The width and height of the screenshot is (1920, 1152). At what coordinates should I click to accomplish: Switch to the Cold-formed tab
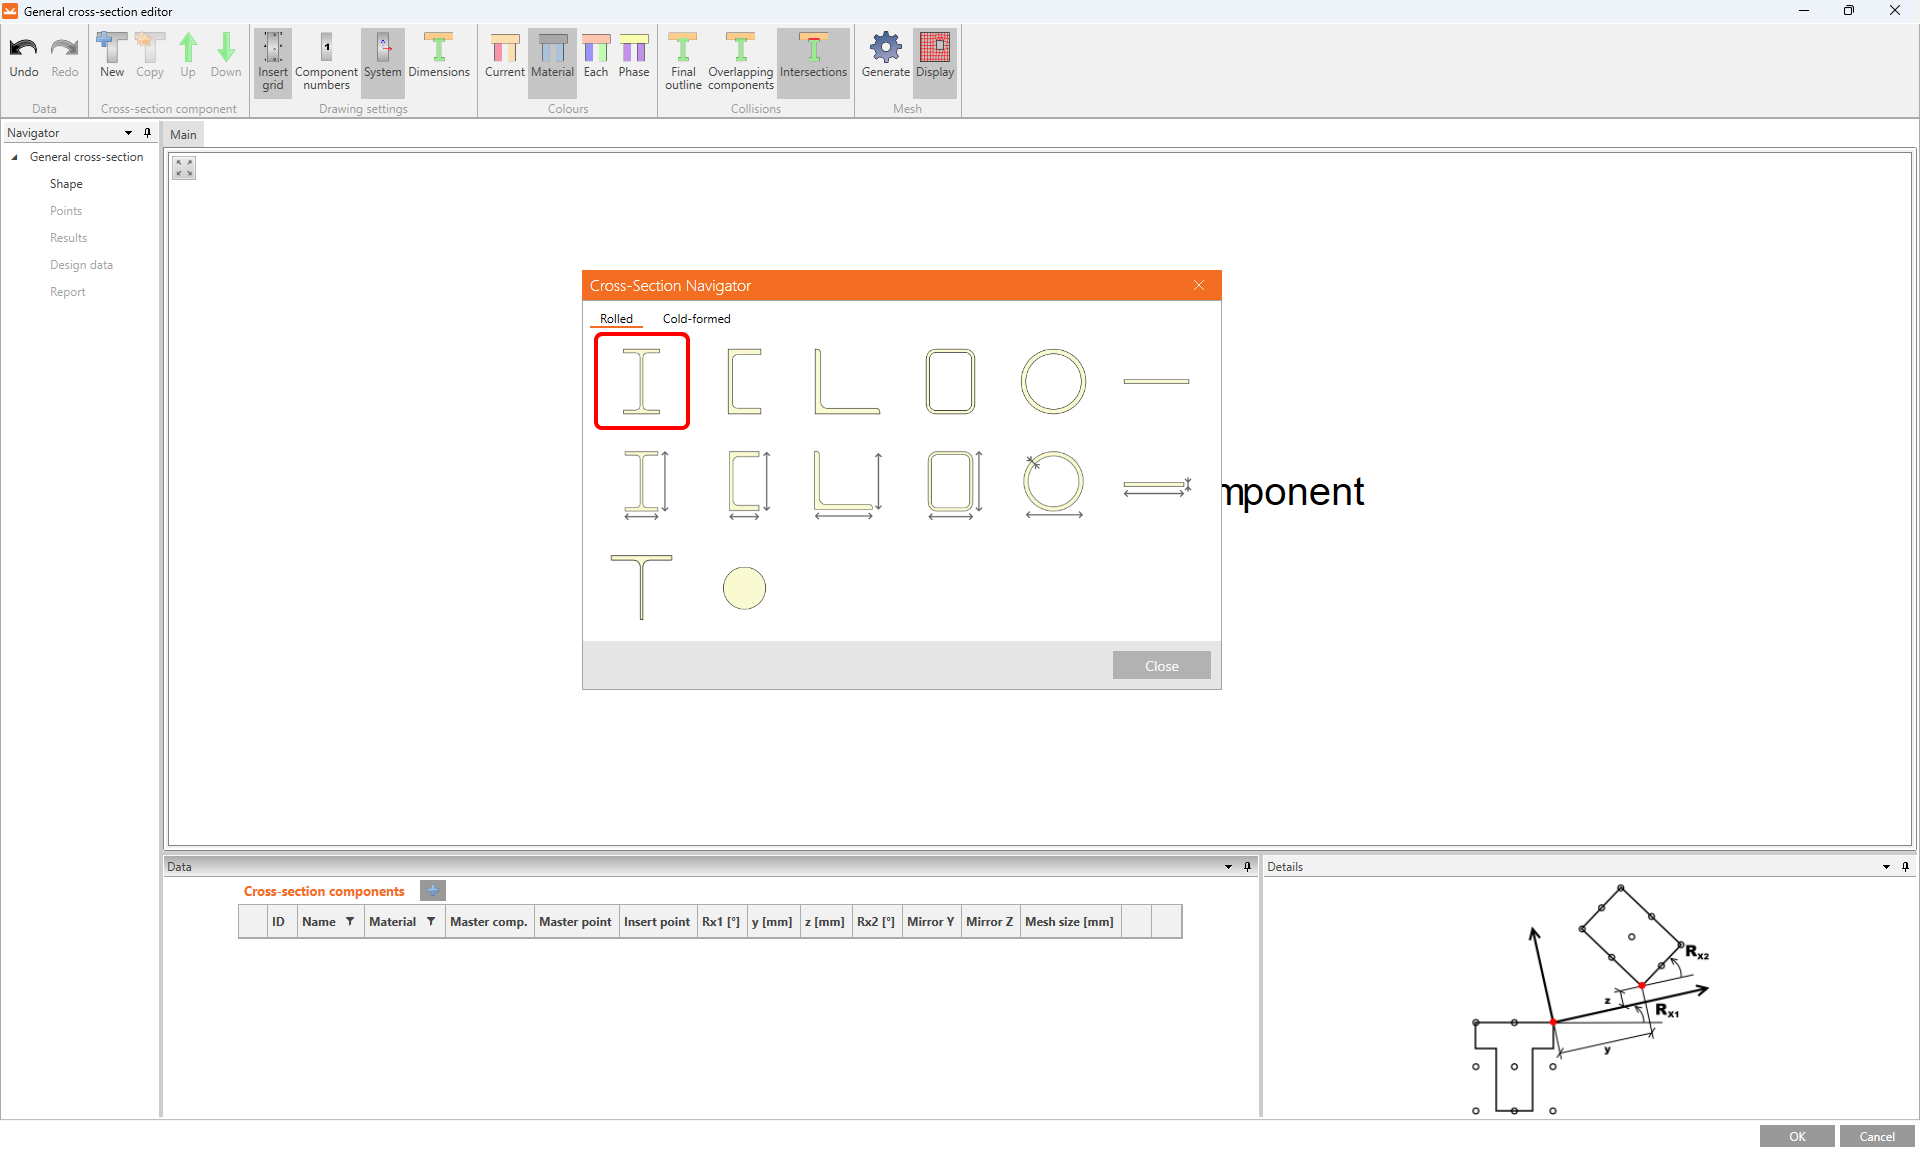click(x=696, y=319)
